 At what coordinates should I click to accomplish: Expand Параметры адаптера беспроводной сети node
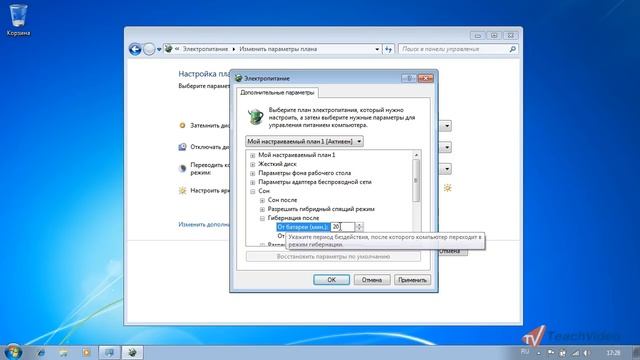pos(253,182)
